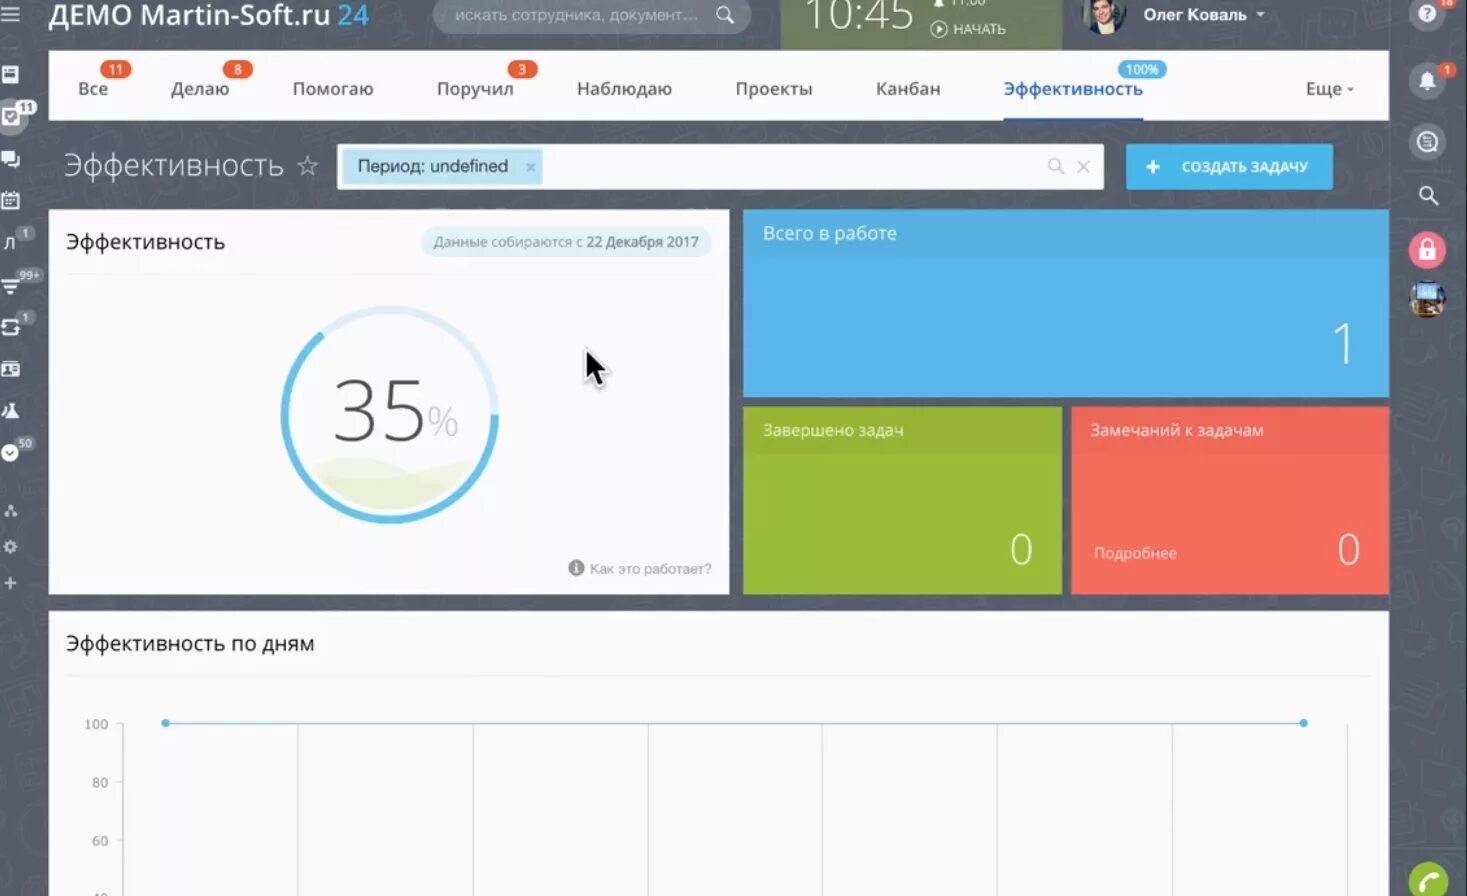Click the first data point on chart
This screenshot has width=1467, height=896.
tap(166, 722)
